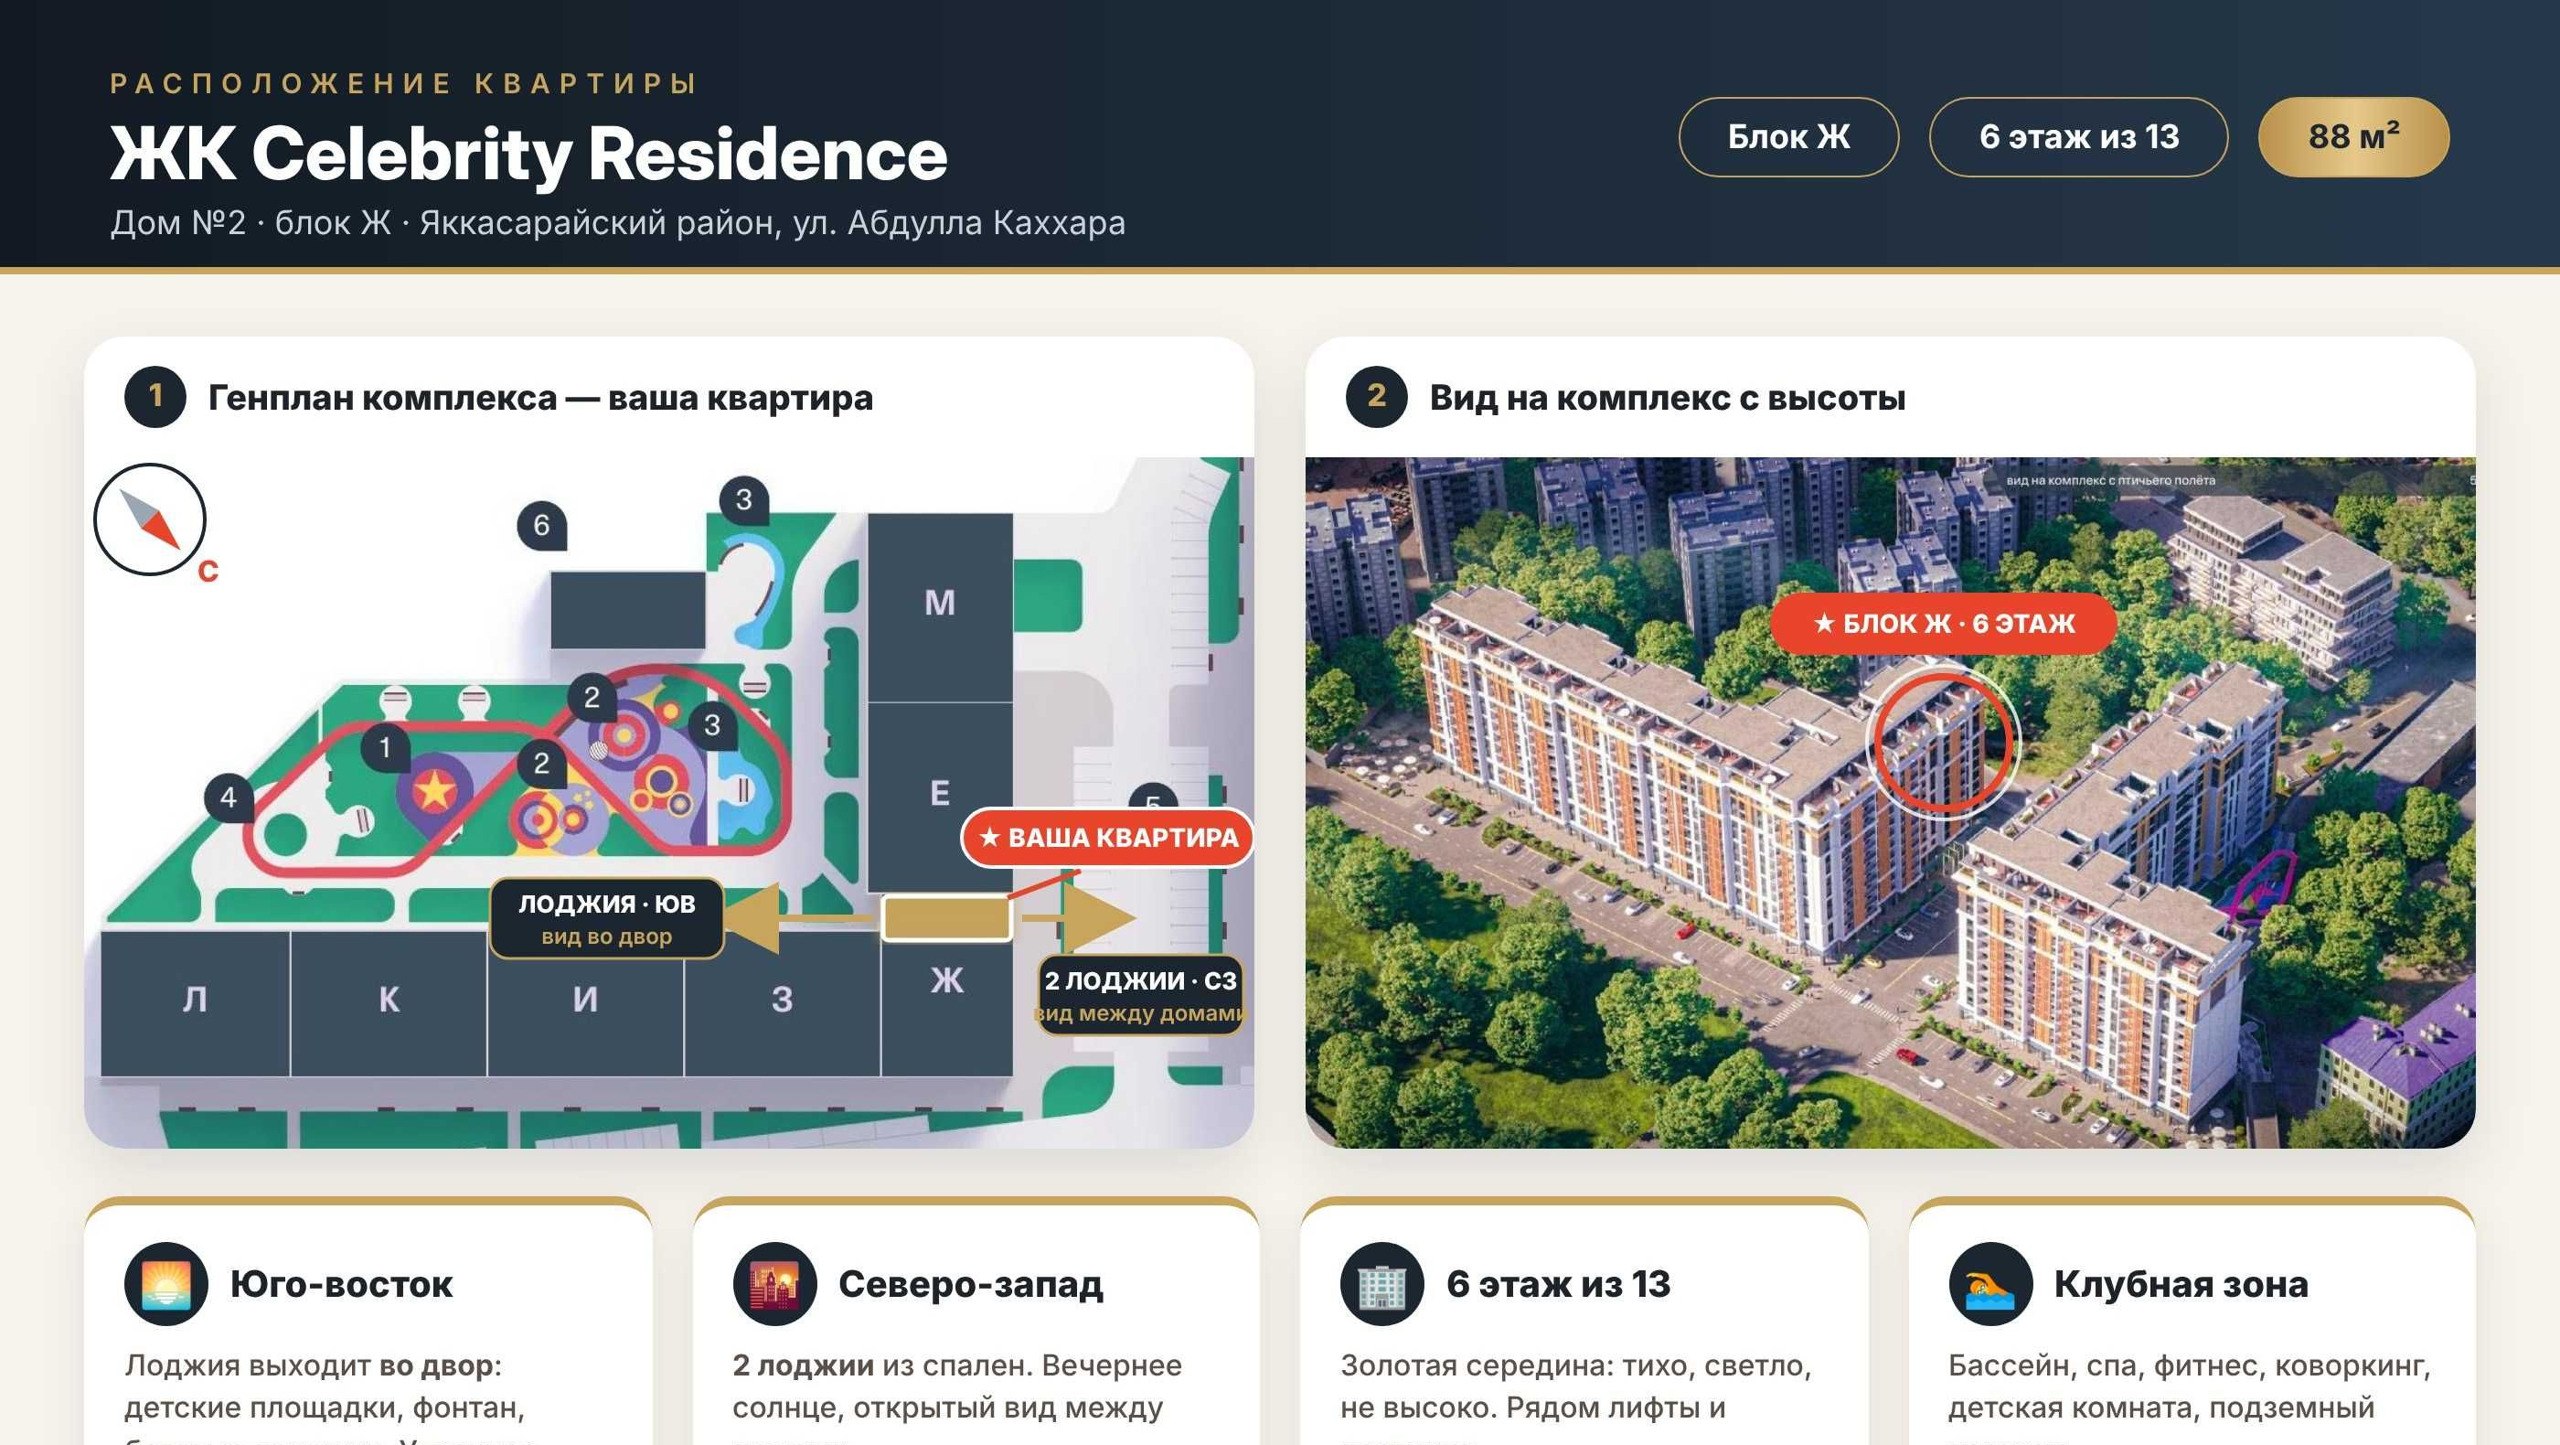2560x1445 pixels.
Task: Select building block И on the plan
Action: [586, 1002]
